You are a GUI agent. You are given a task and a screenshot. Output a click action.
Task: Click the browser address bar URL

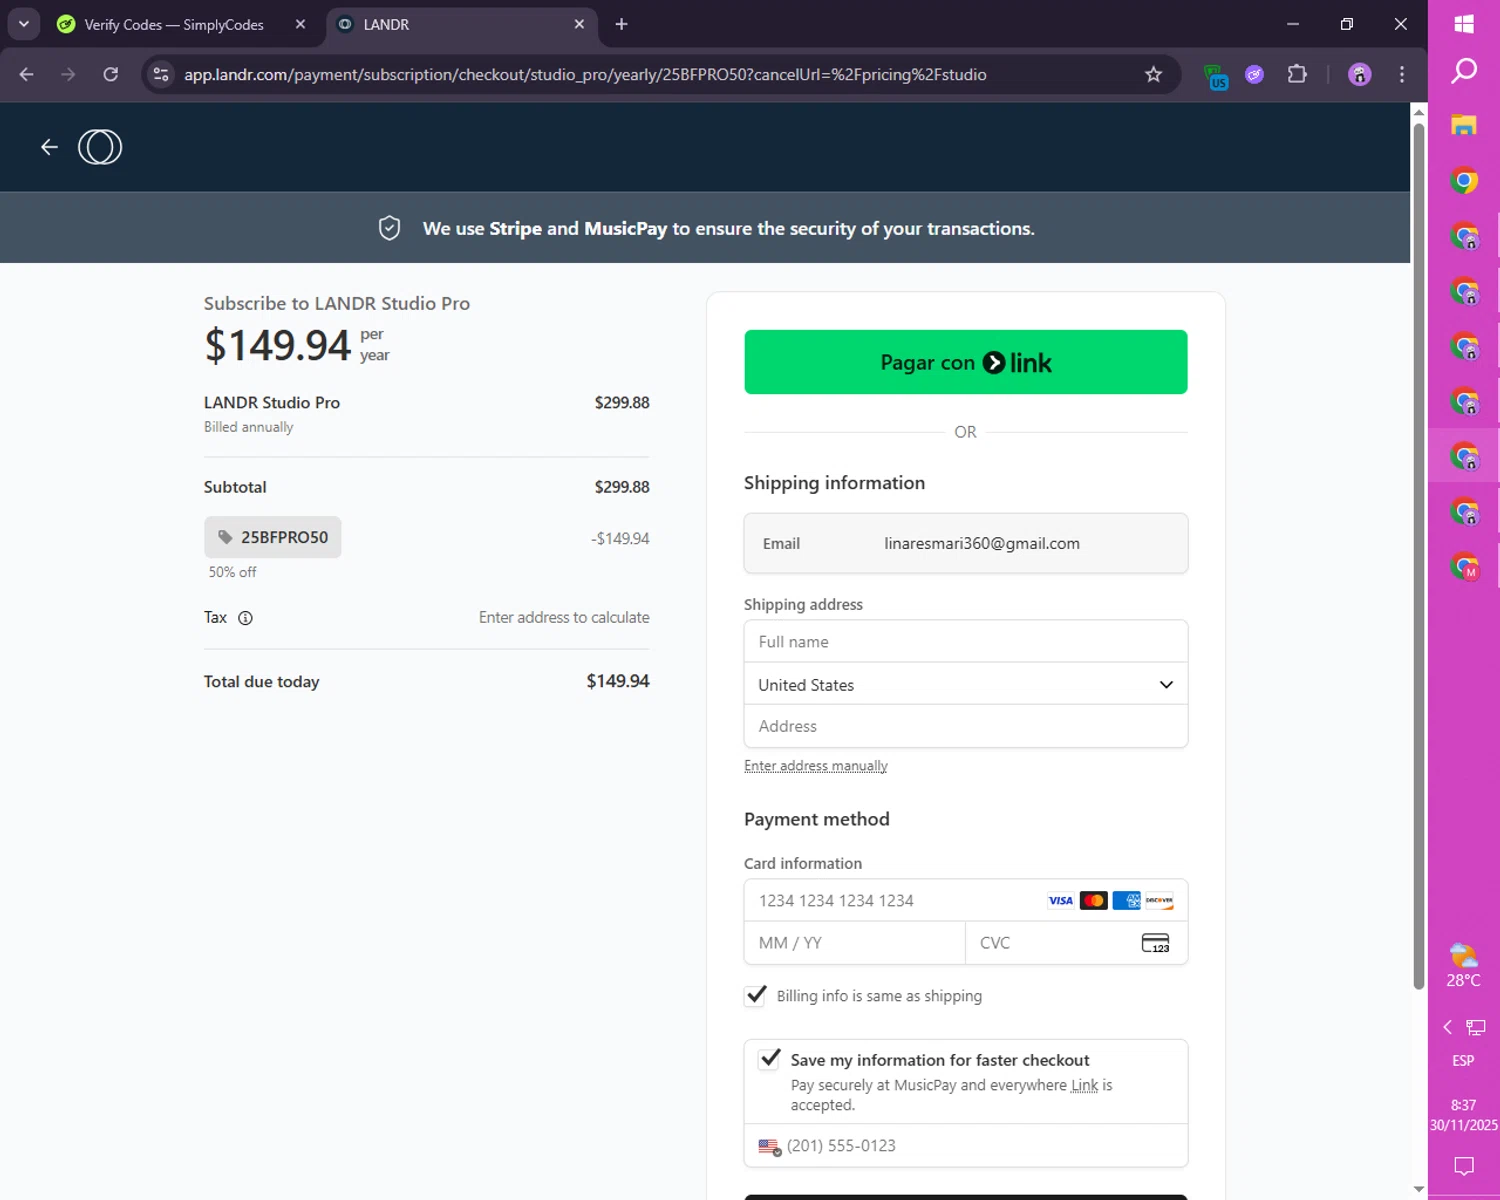pyautogui.click(x=585, y=74)
